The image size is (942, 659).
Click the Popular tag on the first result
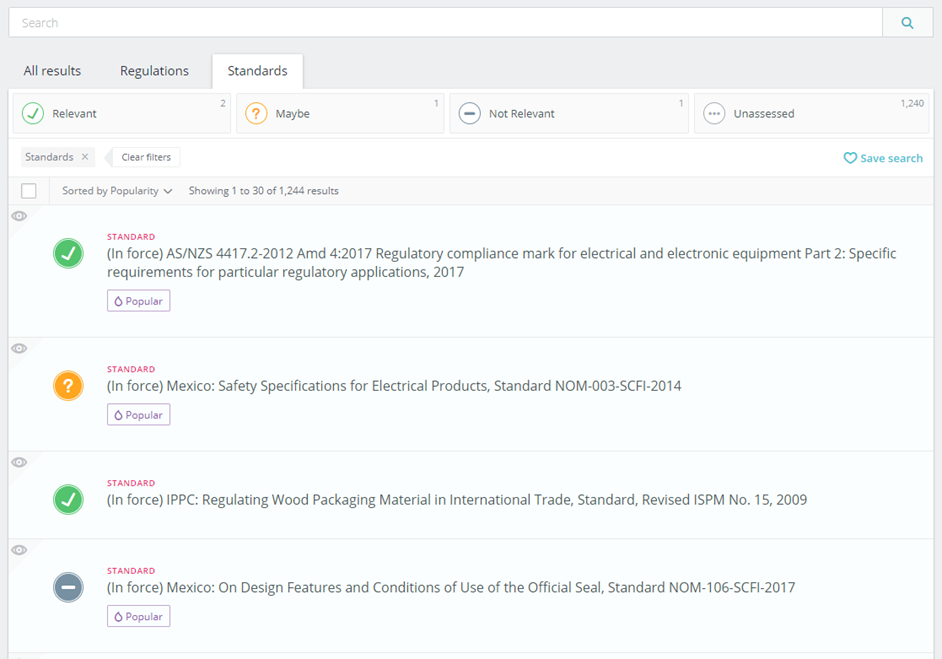138,300
